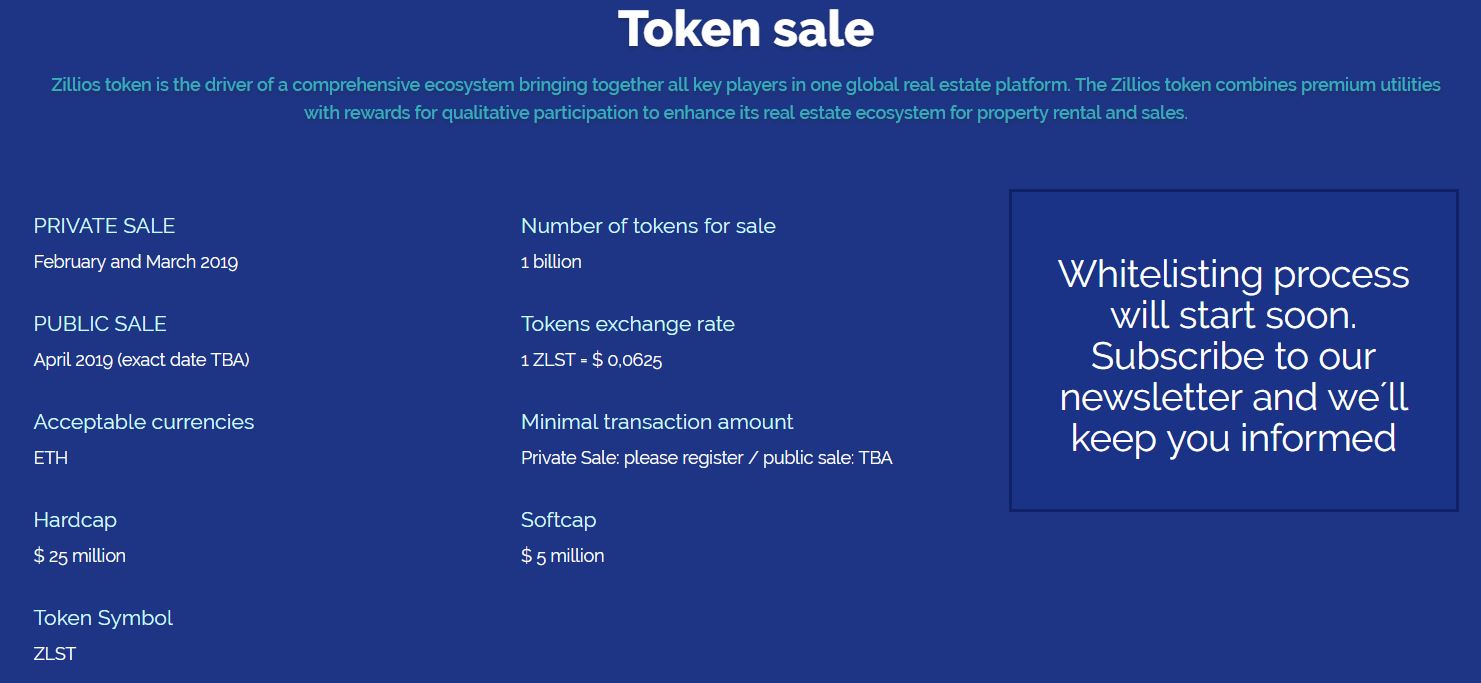Click the Tokens exchange rate label
Screen dimensions: 1481x683
tap(628, 324)
